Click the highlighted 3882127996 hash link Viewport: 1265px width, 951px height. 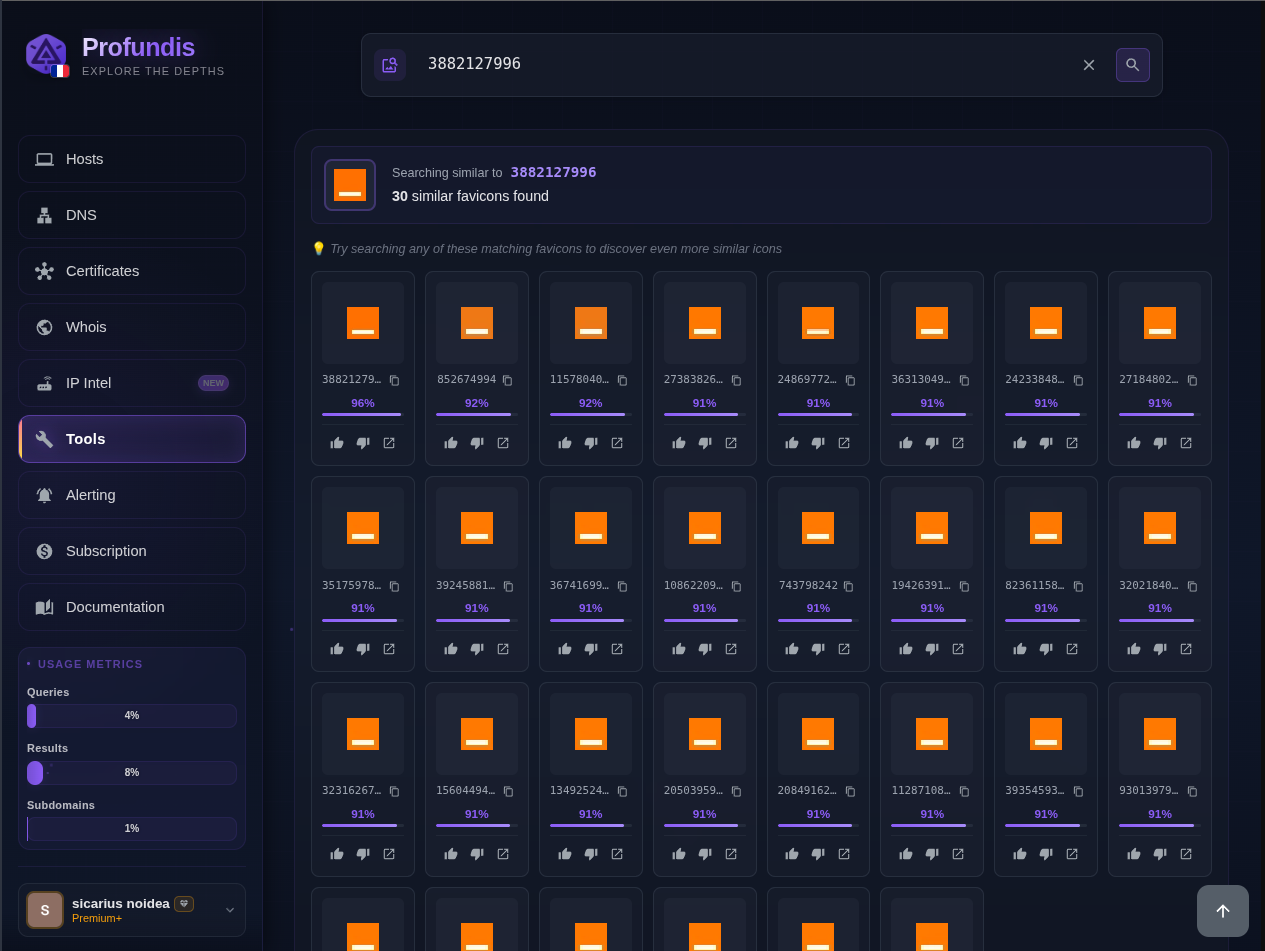pos(553,172)
